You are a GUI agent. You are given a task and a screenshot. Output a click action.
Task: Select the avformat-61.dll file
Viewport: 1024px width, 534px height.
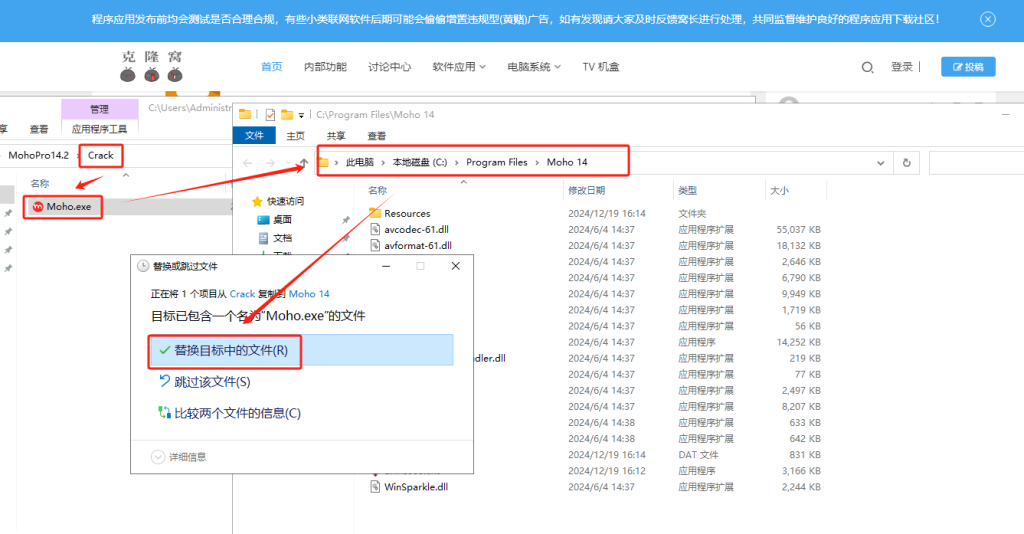[x=418, y=245]
